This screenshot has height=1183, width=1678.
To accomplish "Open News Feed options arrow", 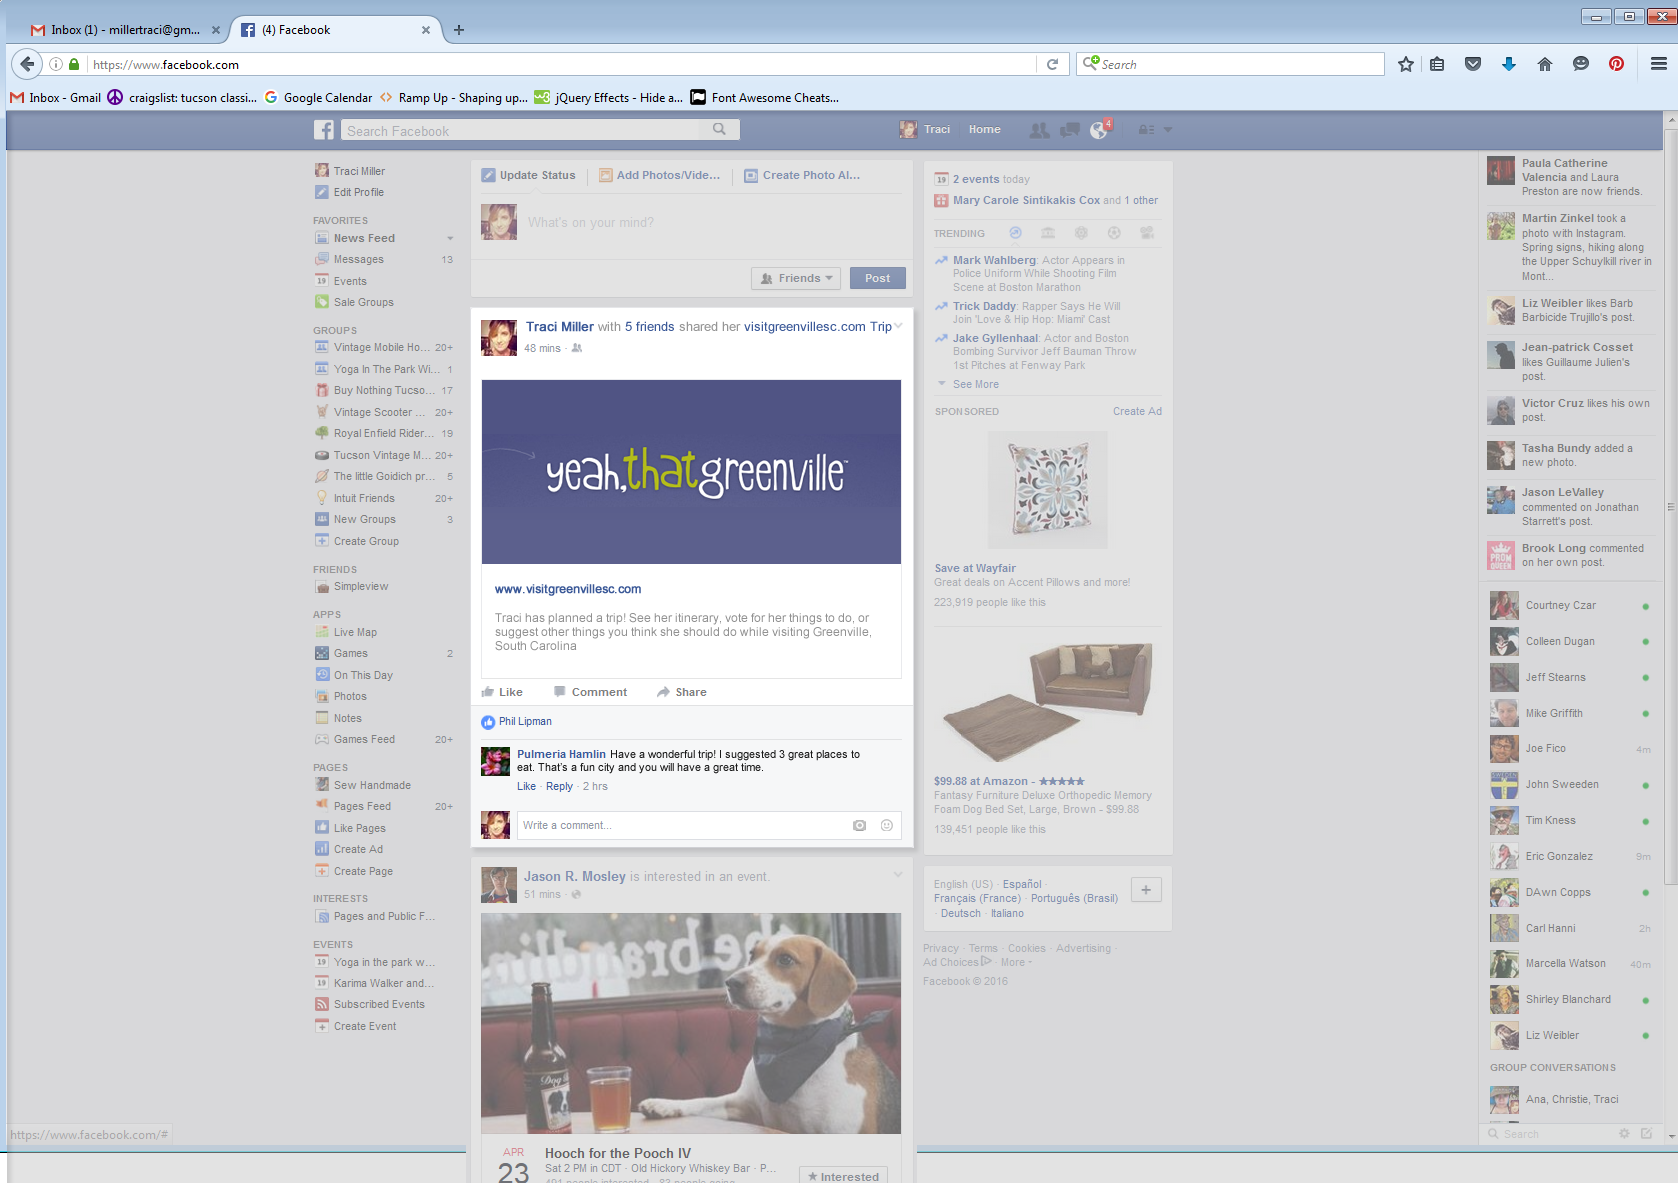I will point(450,238).
